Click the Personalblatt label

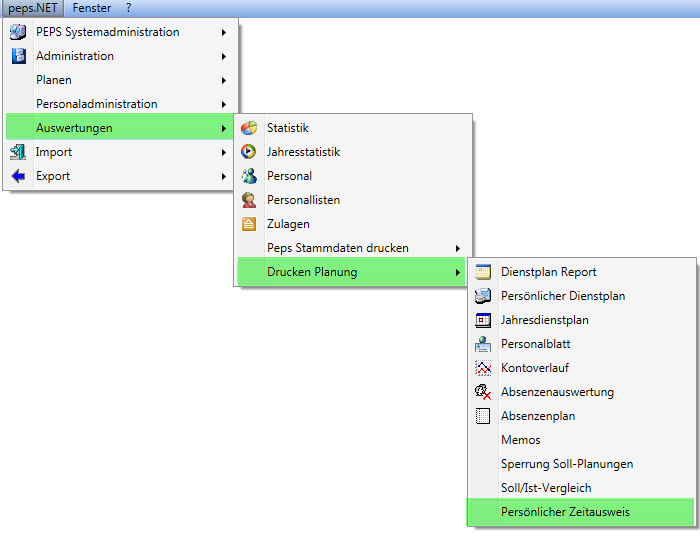tap(536, 344)
